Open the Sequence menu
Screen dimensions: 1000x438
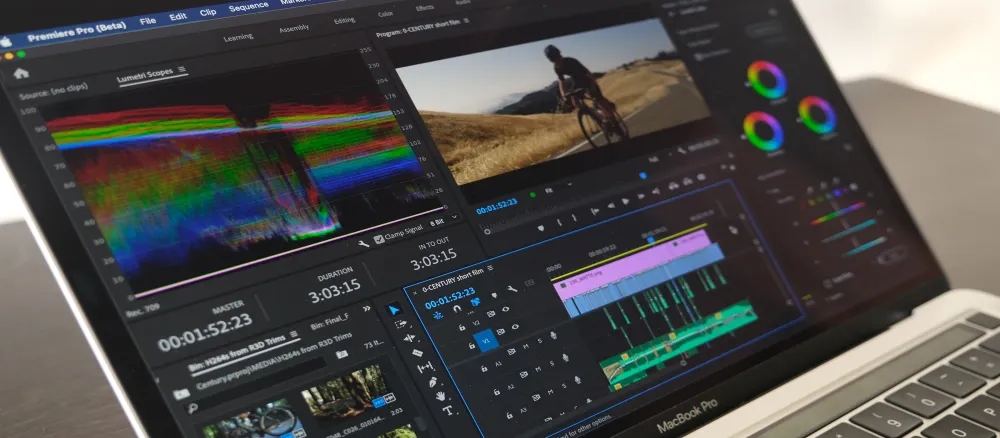[248, 7]
